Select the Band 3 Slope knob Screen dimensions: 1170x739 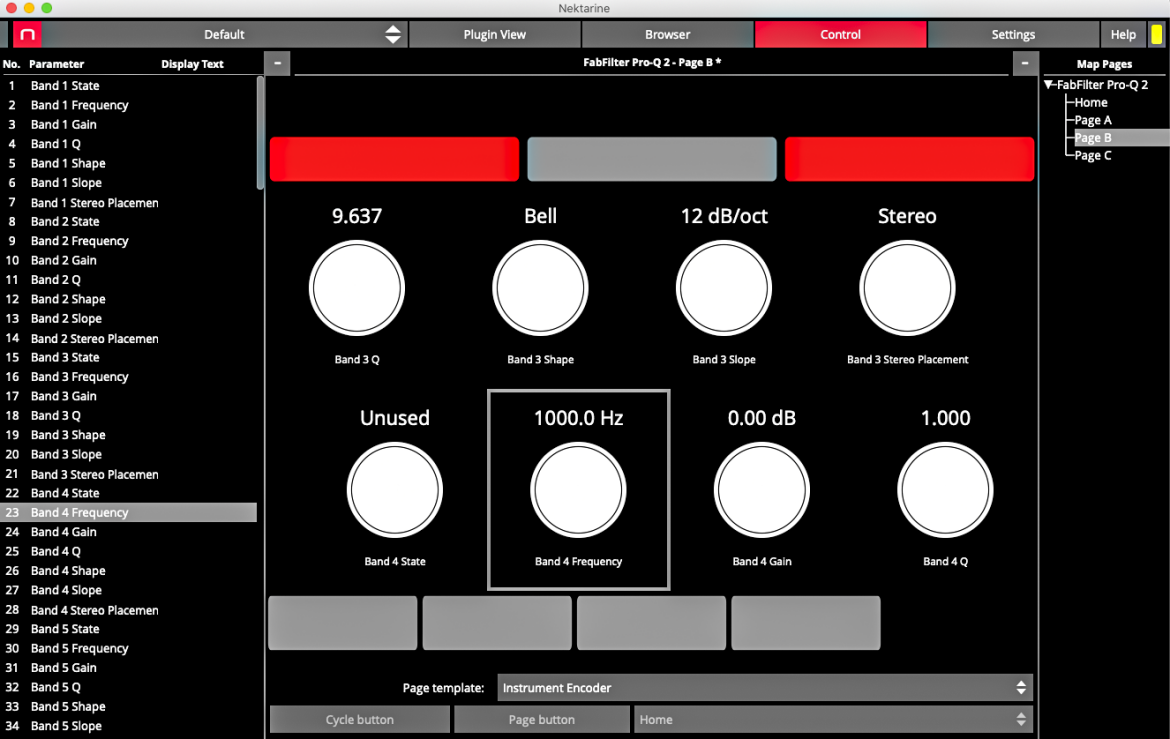pos(724,288)
